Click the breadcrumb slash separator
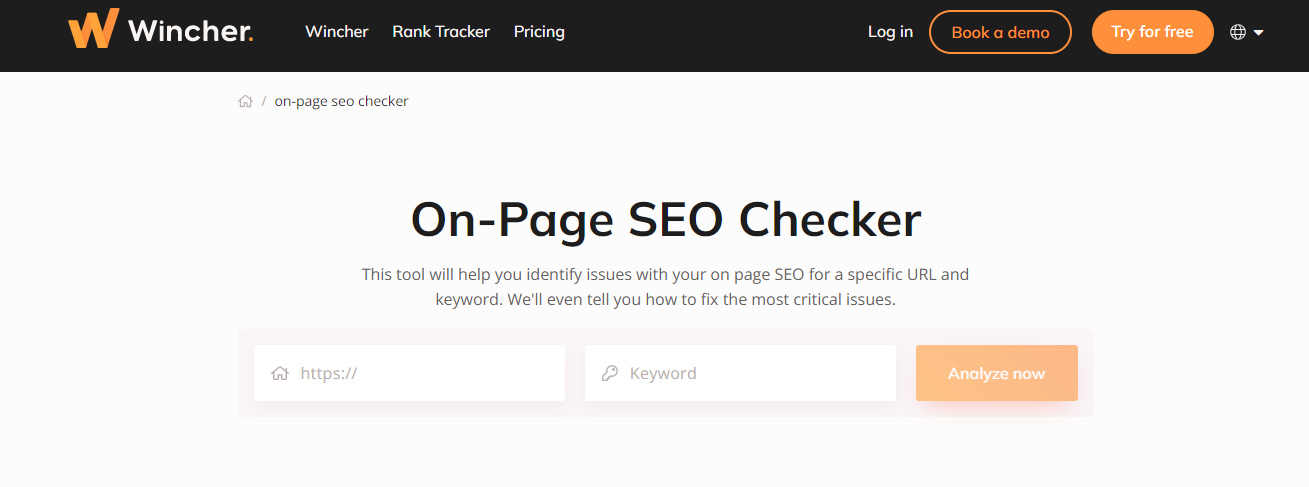 (x=264, y=101)
